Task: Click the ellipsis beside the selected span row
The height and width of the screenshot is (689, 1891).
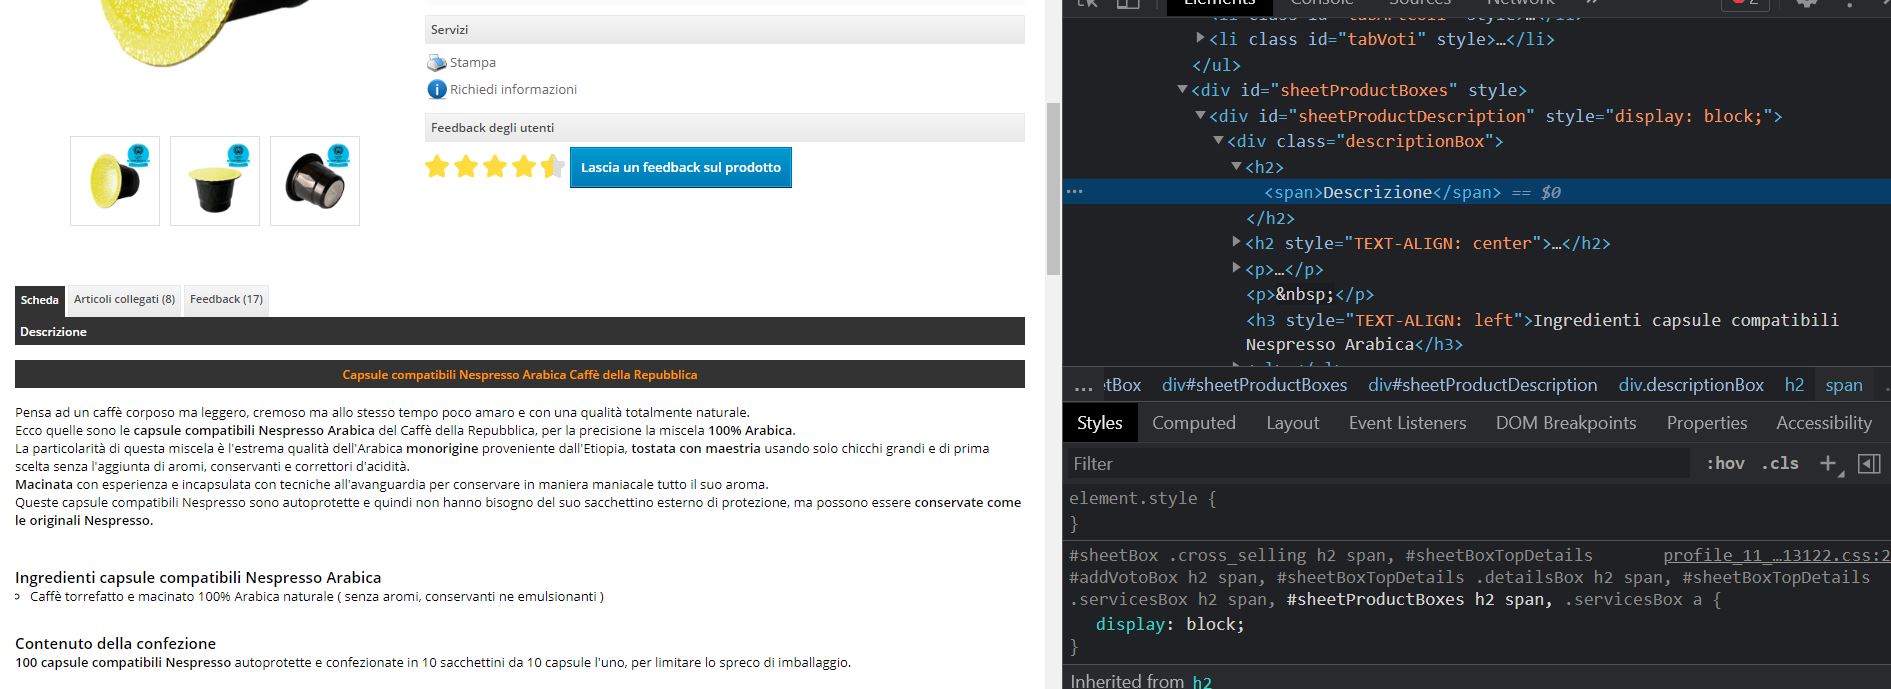Action: [x=1075, y=192]
